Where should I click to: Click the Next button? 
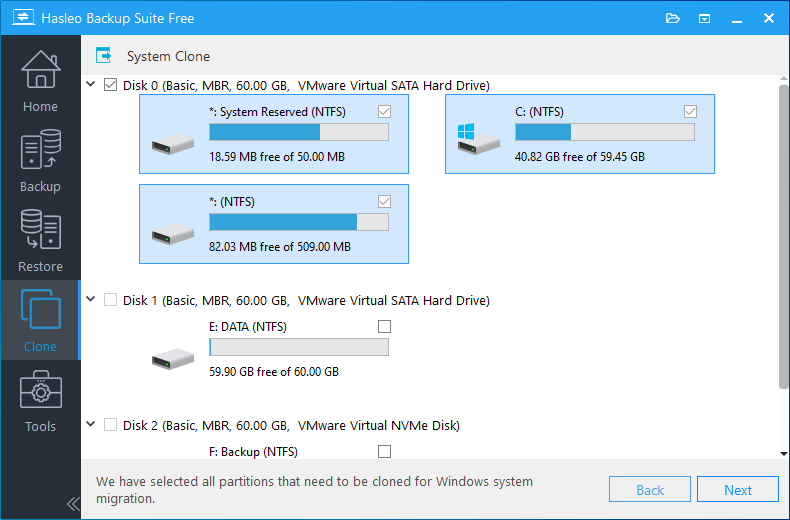coord(738,489)
